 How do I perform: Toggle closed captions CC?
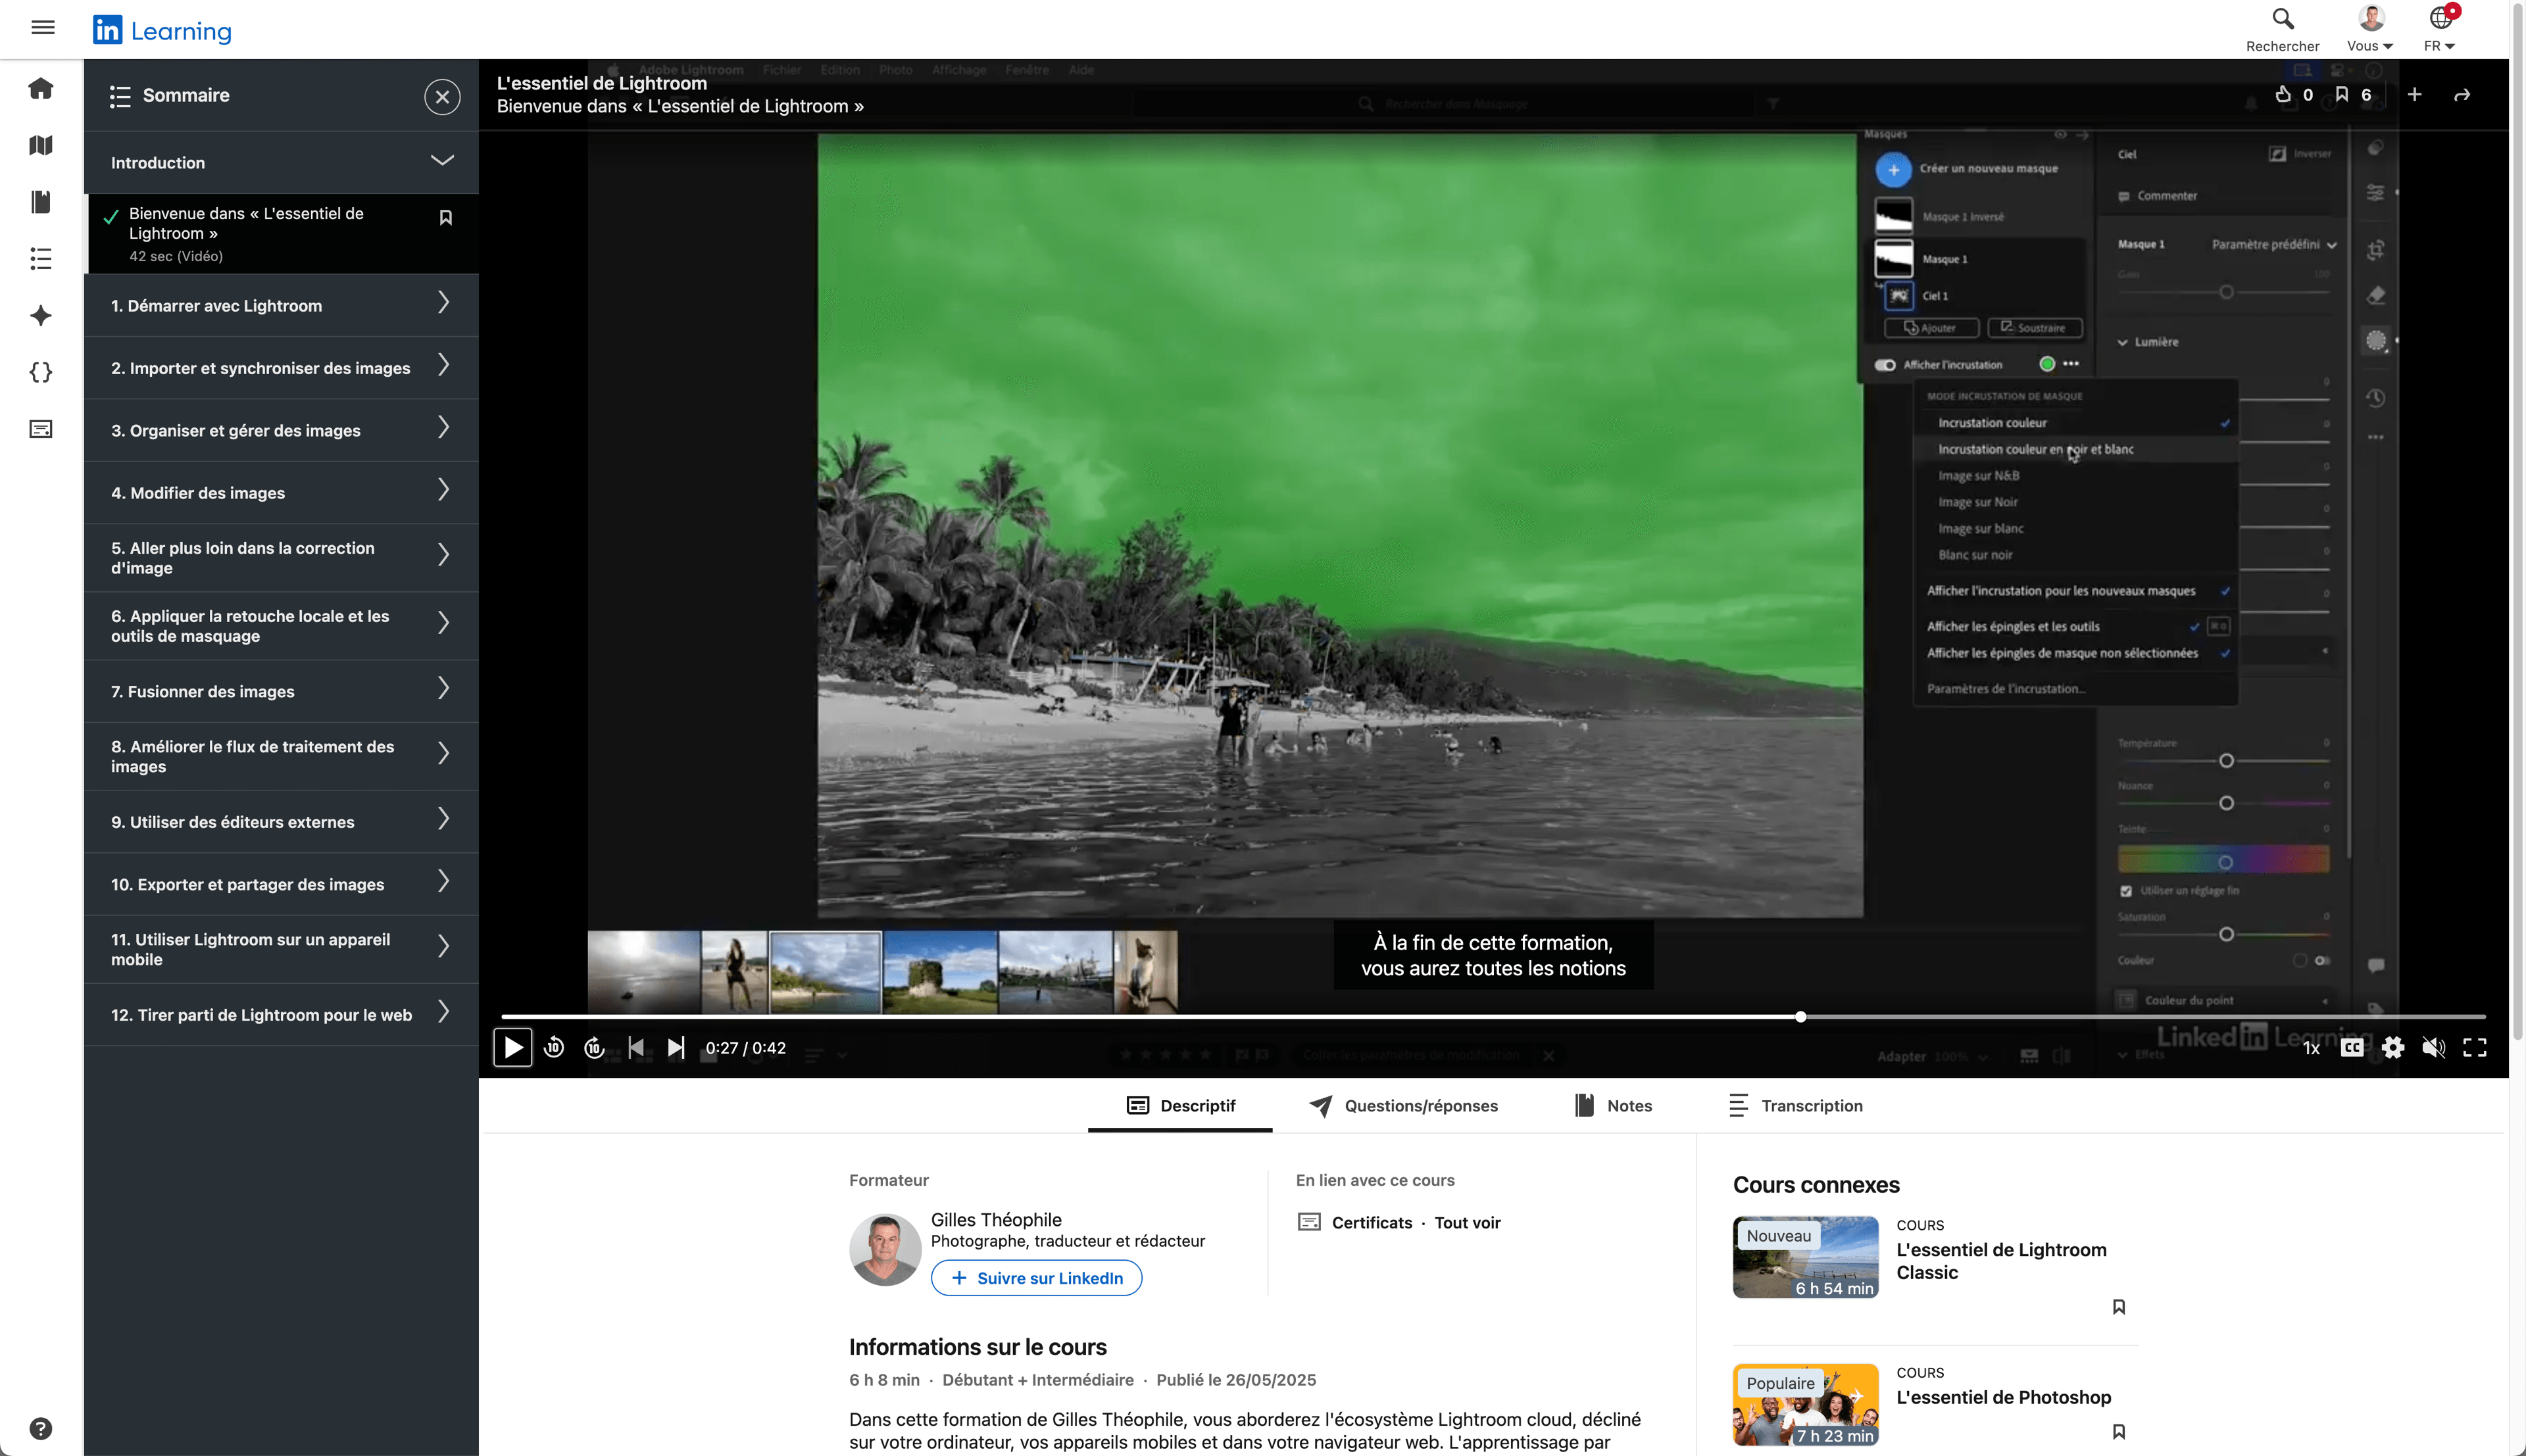(2352, 1047)
